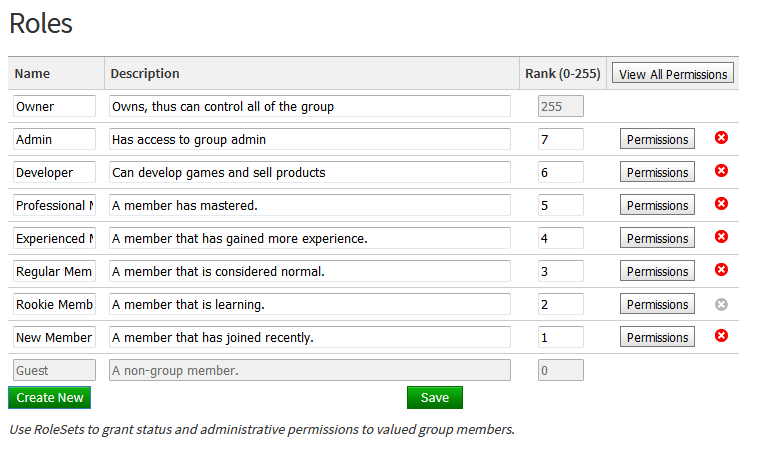
Task: Select the Experienced Member rank field
Action: (x=560, y=238)
